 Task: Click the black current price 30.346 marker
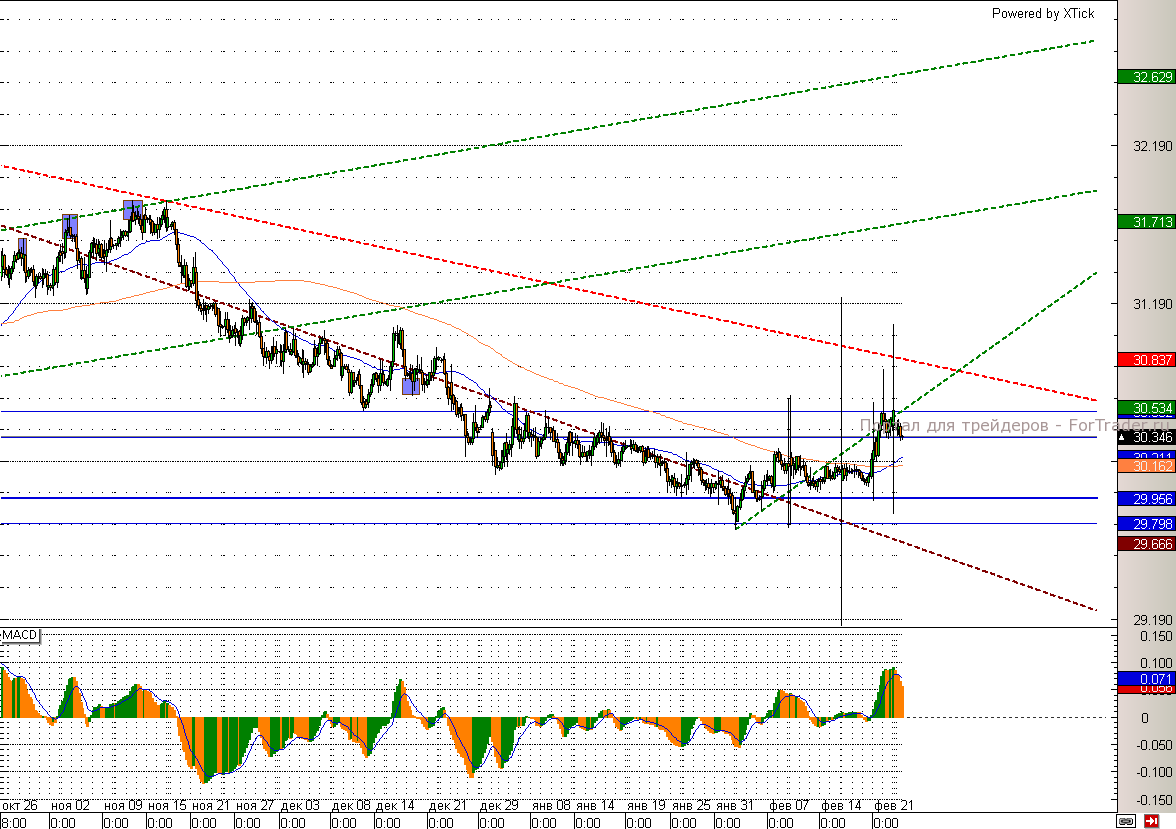coord(1145,437)
